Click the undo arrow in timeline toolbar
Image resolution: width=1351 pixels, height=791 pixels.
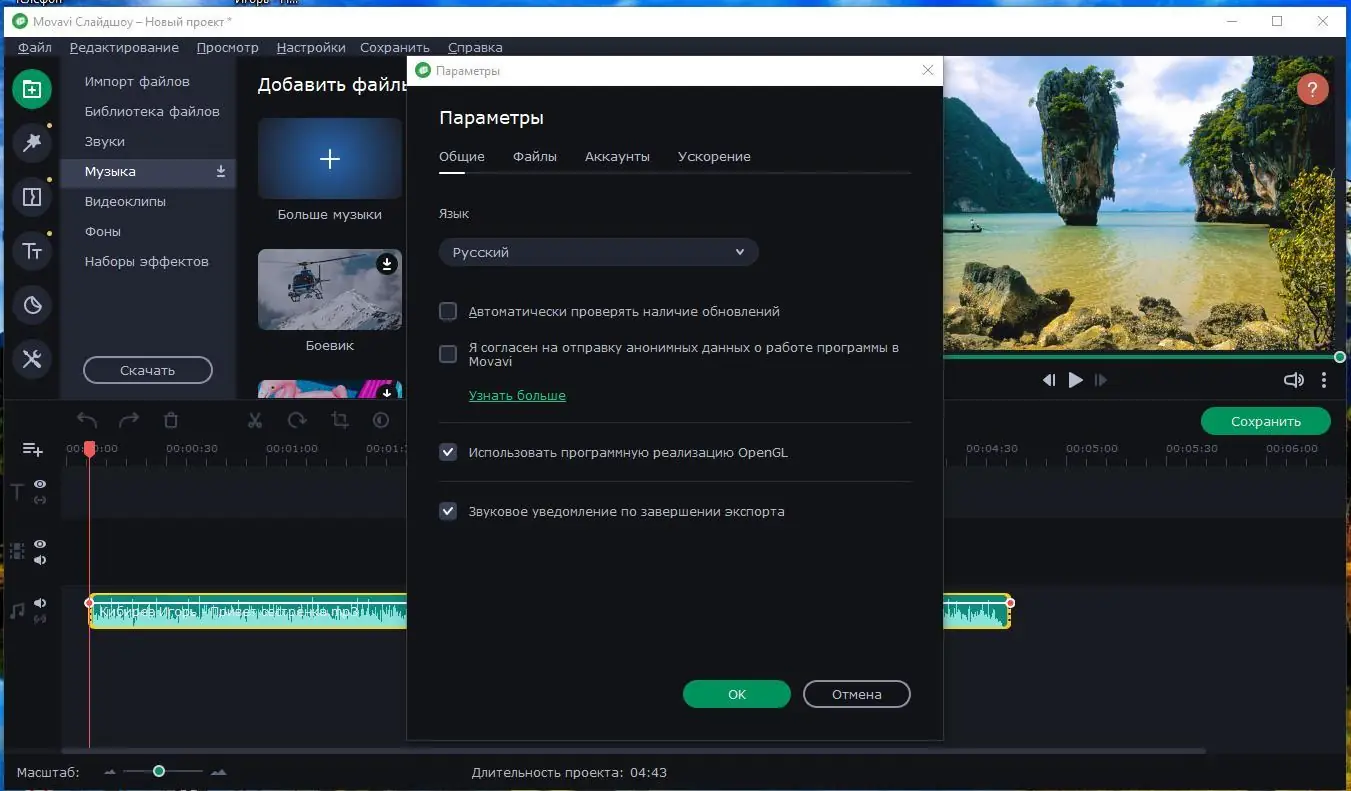87,421
